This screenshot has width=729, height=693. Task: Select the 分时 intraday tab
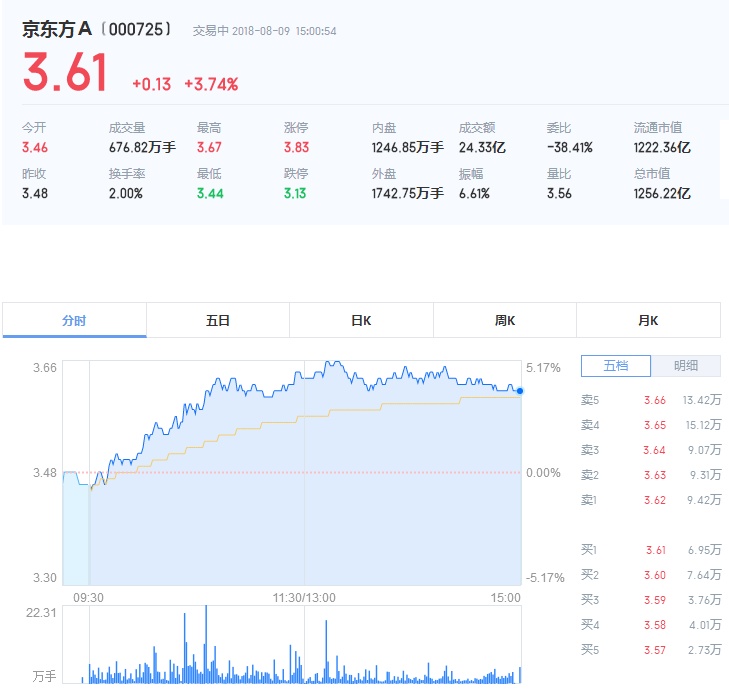(x=74, y=321)
